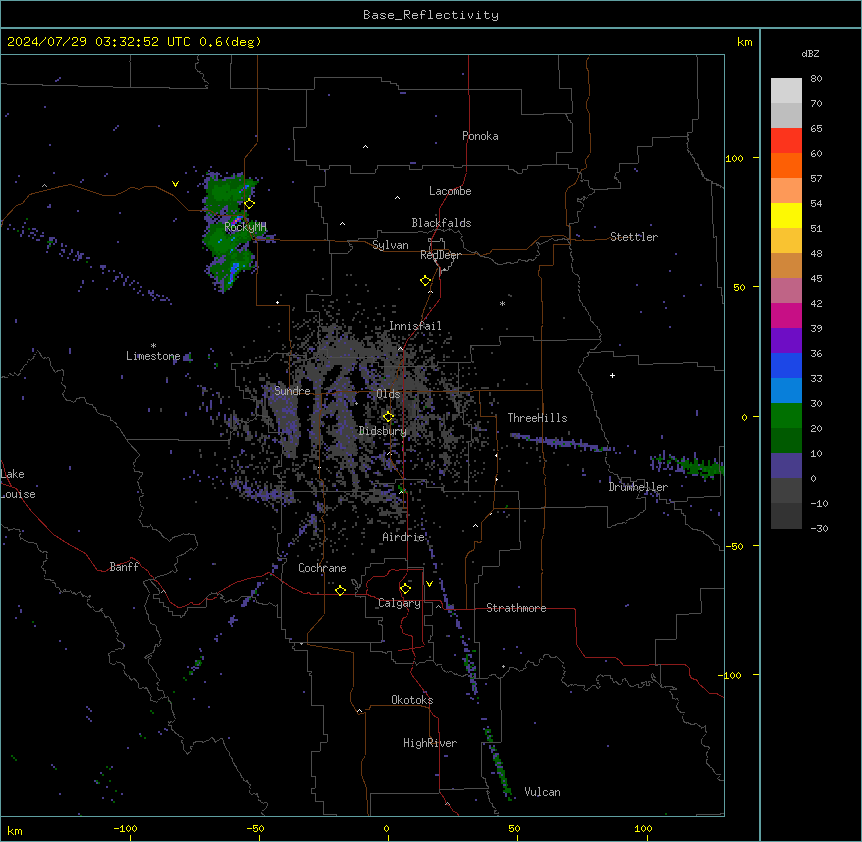This screenshot has width=862, height=842.
Task: Choose the orange 57-60 dBZ legend swatch
Action: 786,166
